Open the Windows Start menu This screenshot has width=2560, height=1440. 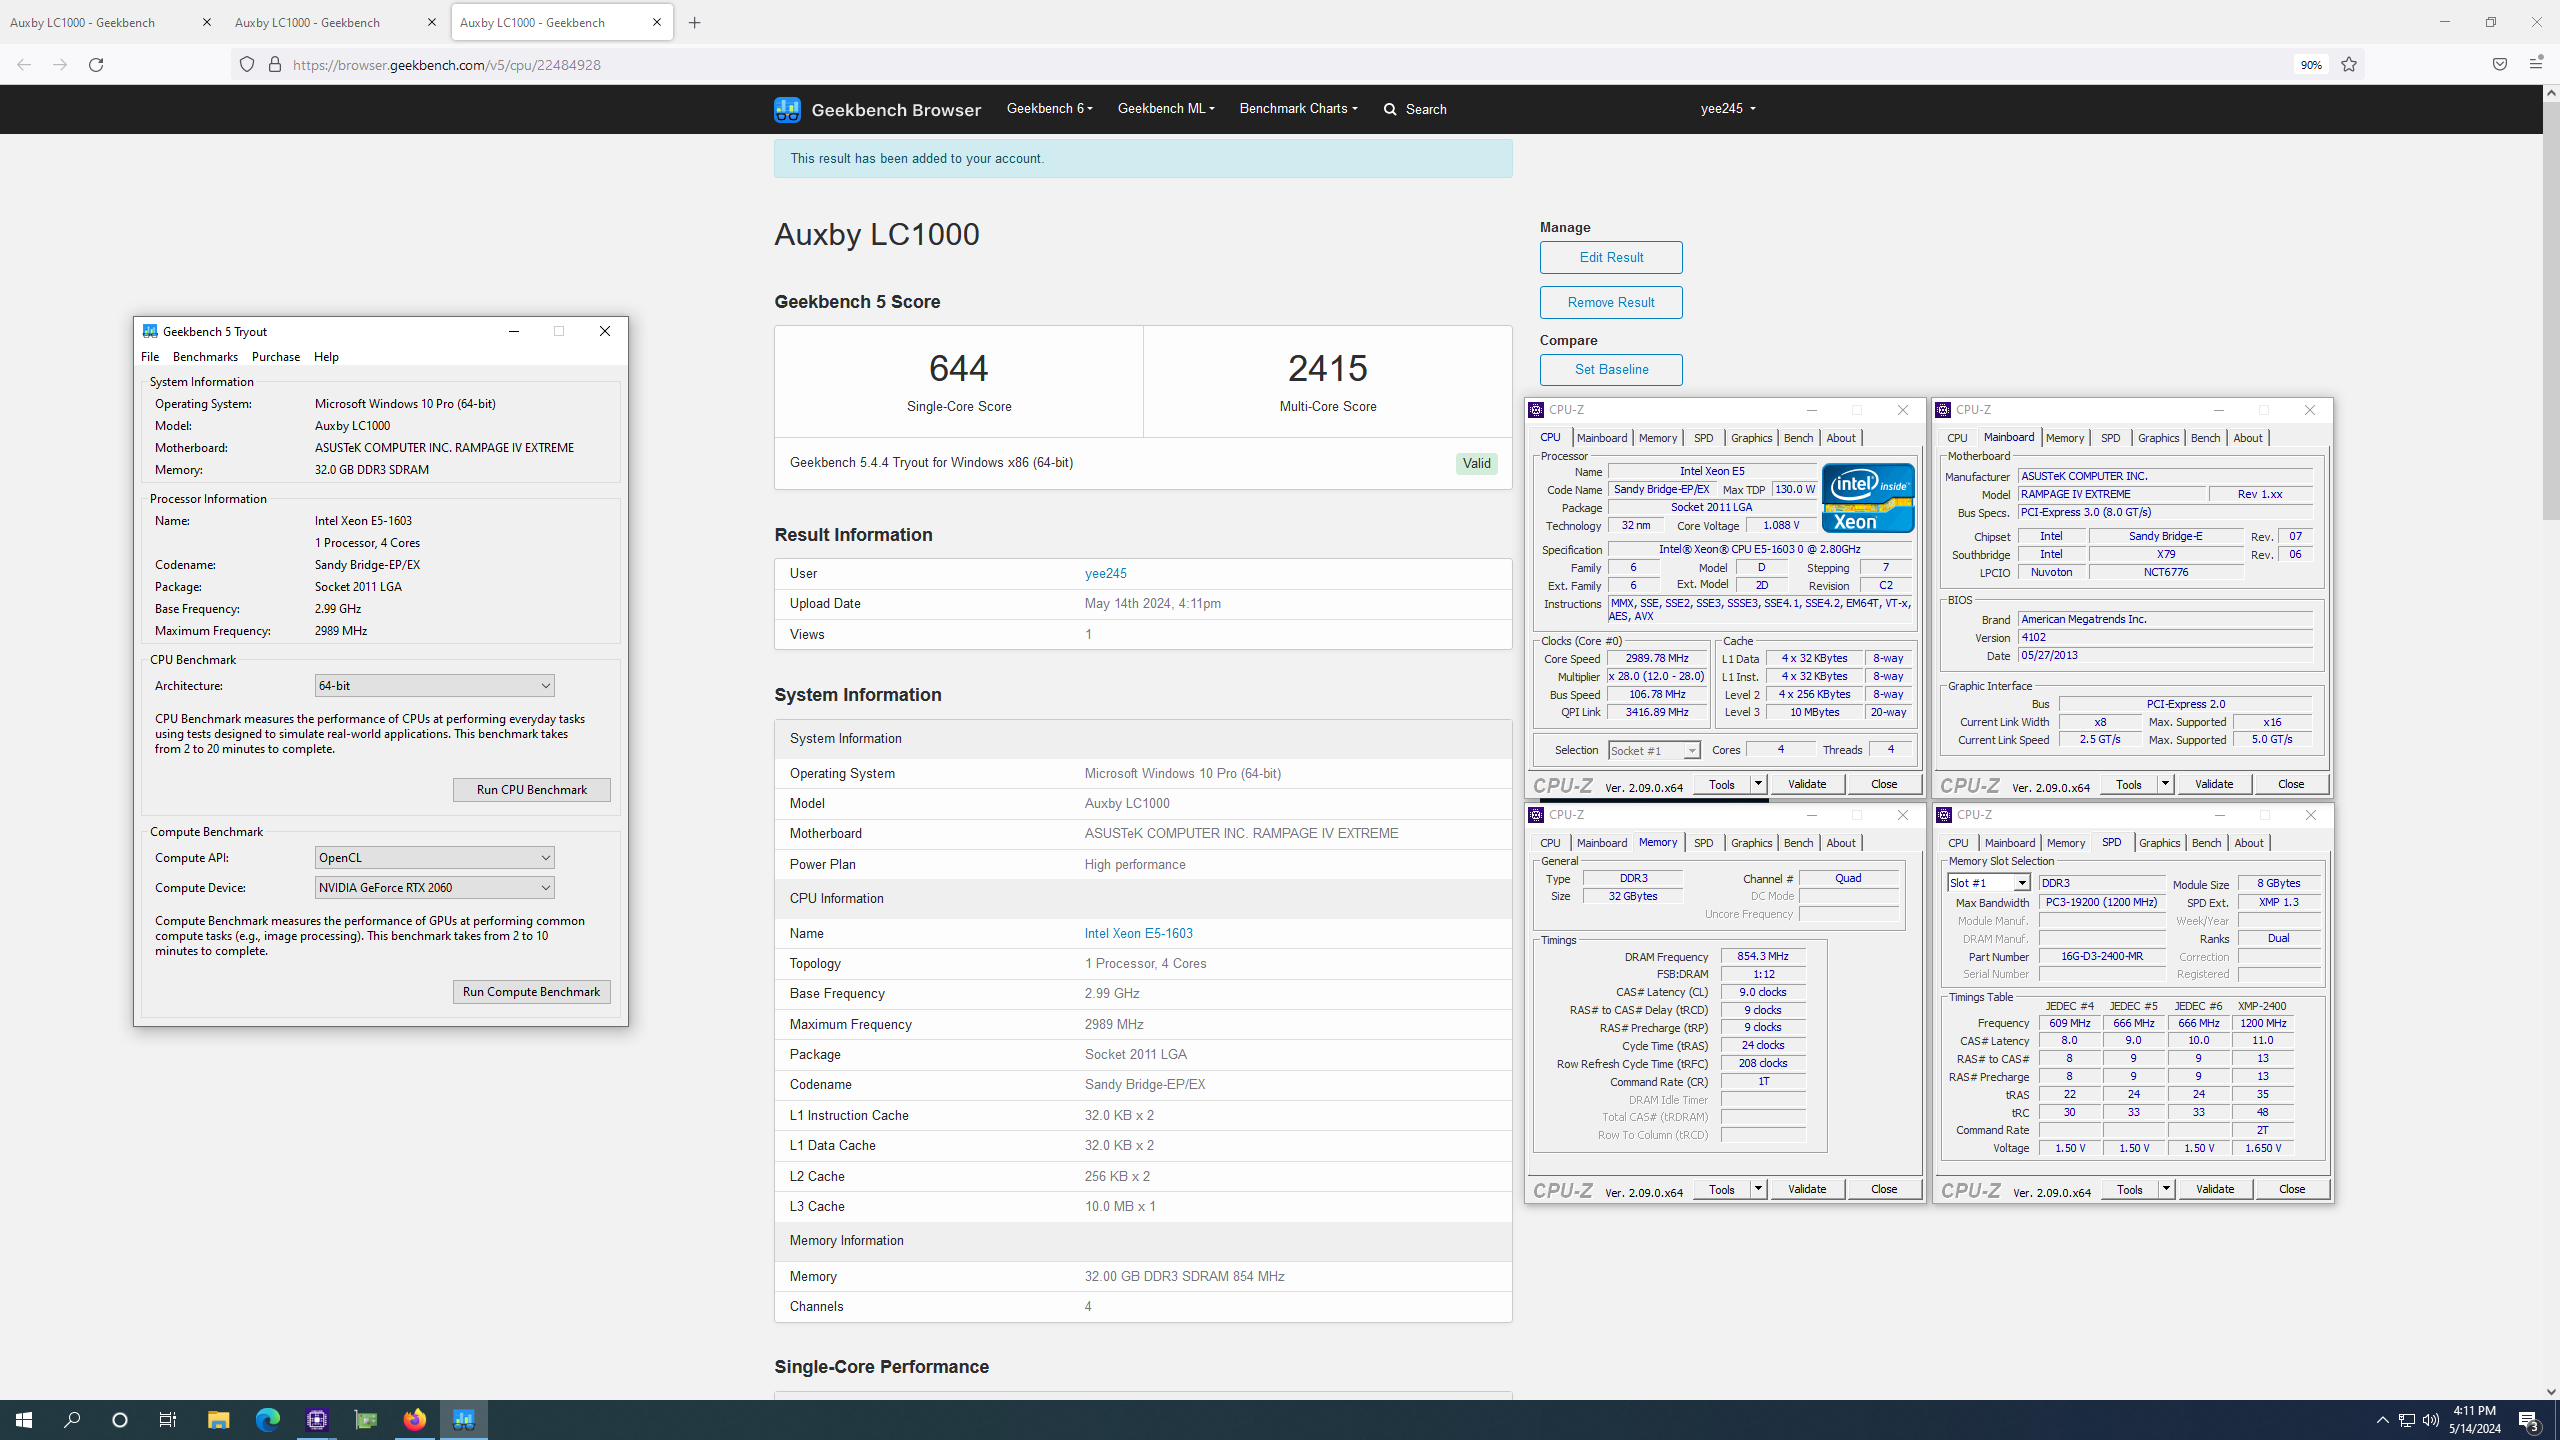pos(24,1420)
